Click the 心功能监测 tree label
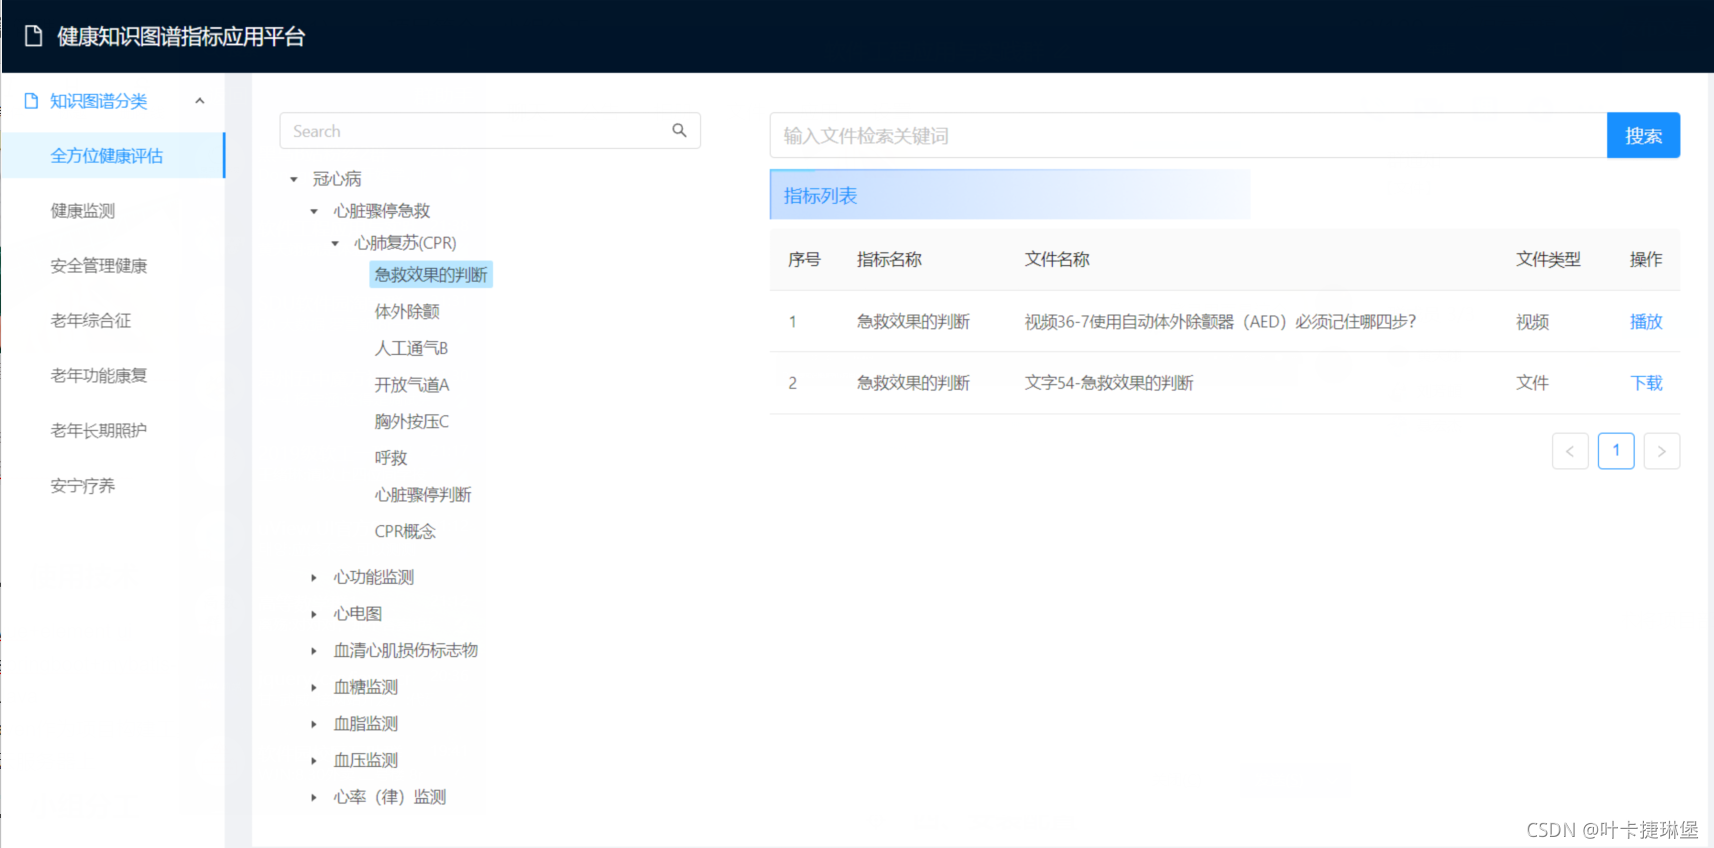This screenshot has width=1714, height=848. click(374, 578)
